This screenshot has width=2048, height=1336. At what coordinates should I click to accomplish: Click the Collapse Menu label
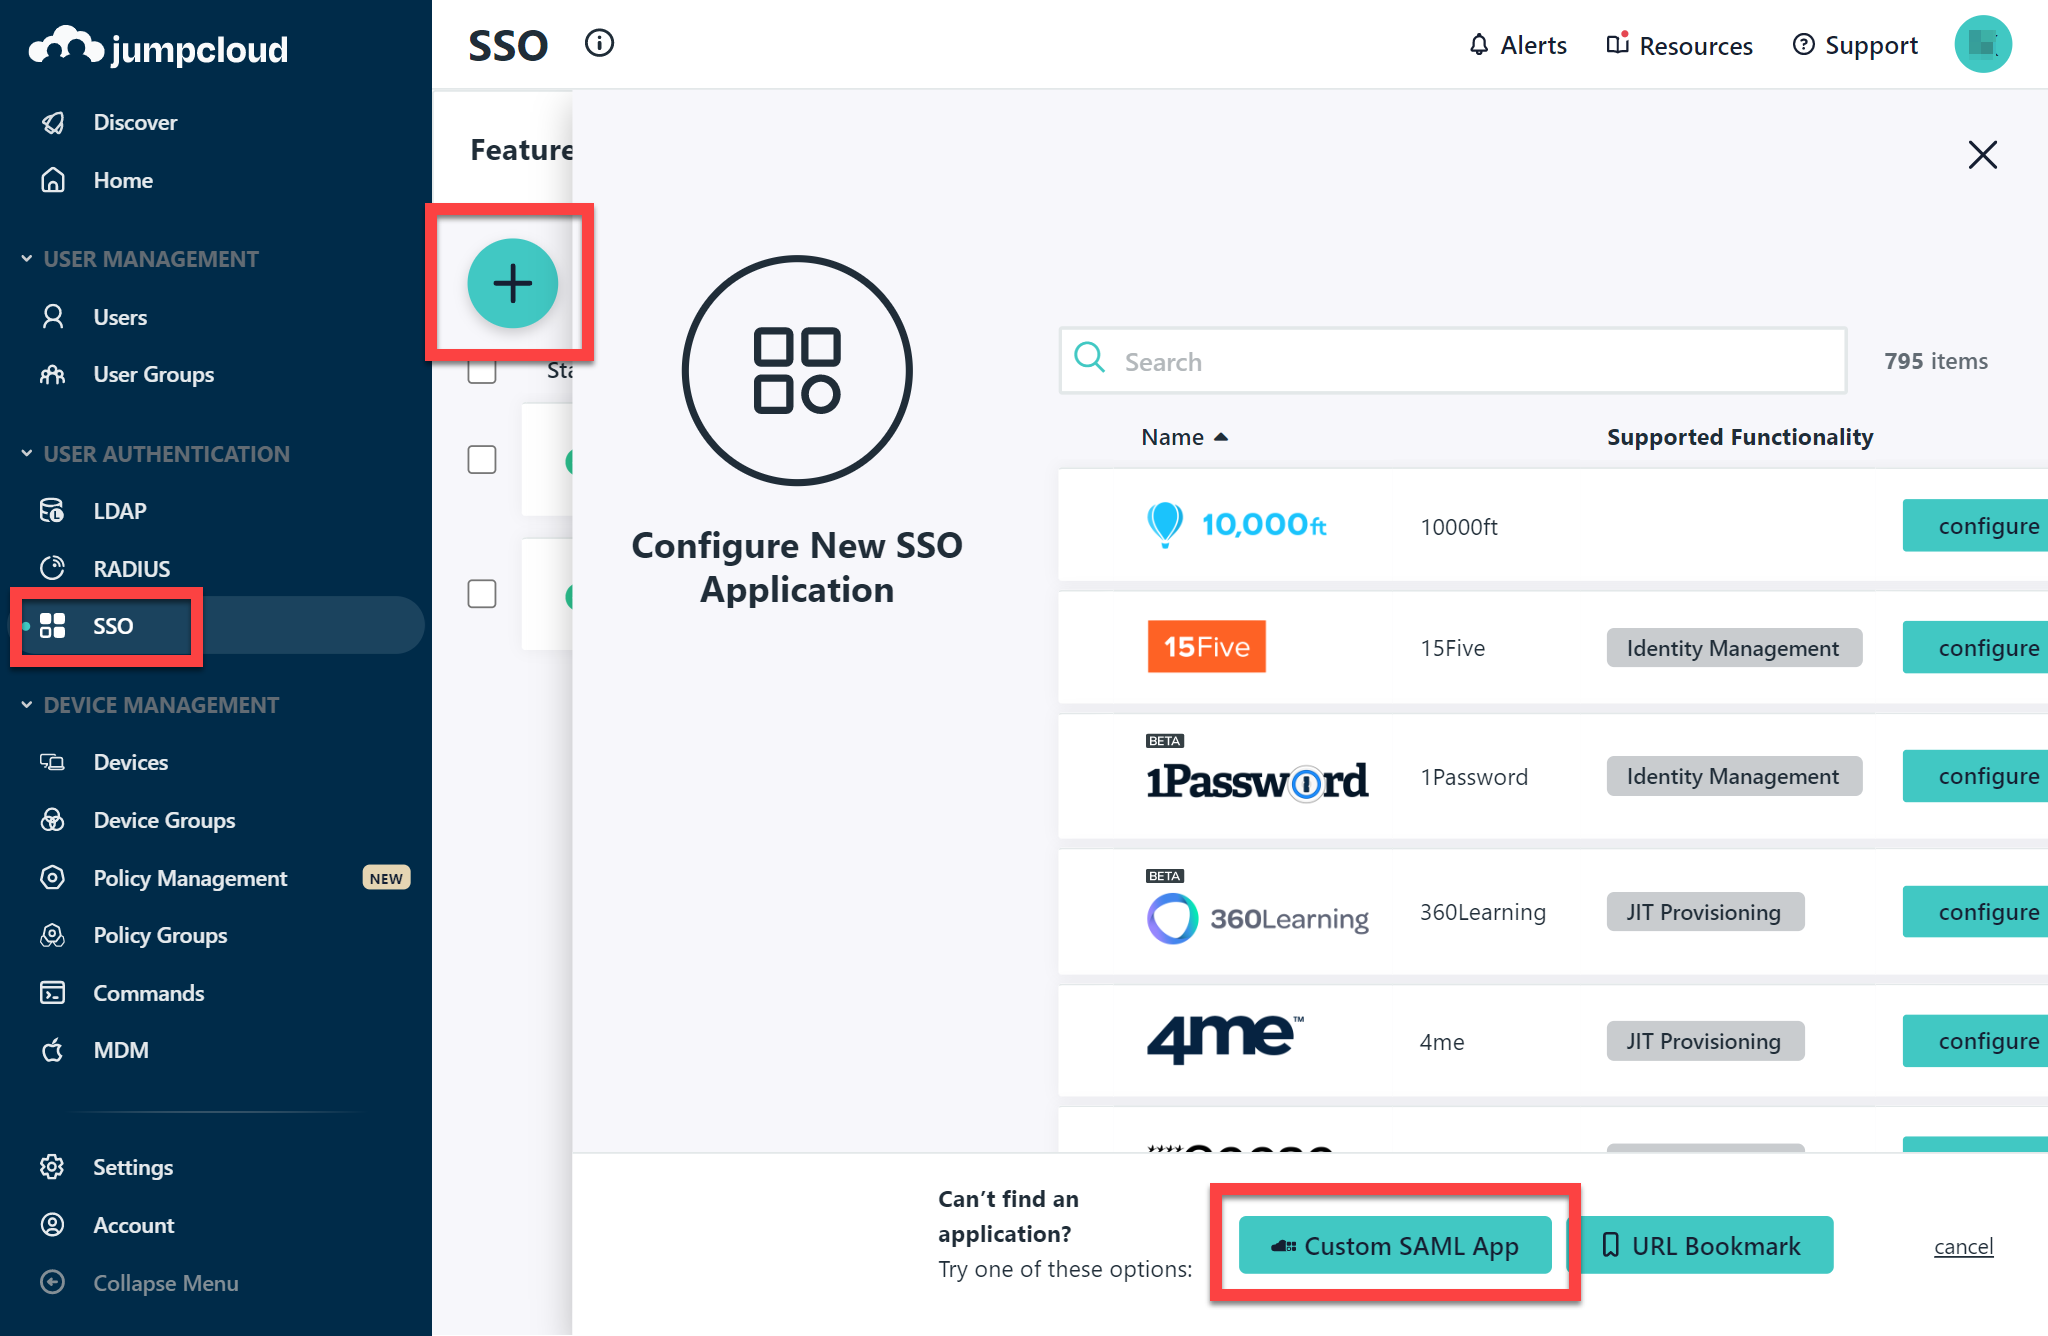tap(166, 1283)
